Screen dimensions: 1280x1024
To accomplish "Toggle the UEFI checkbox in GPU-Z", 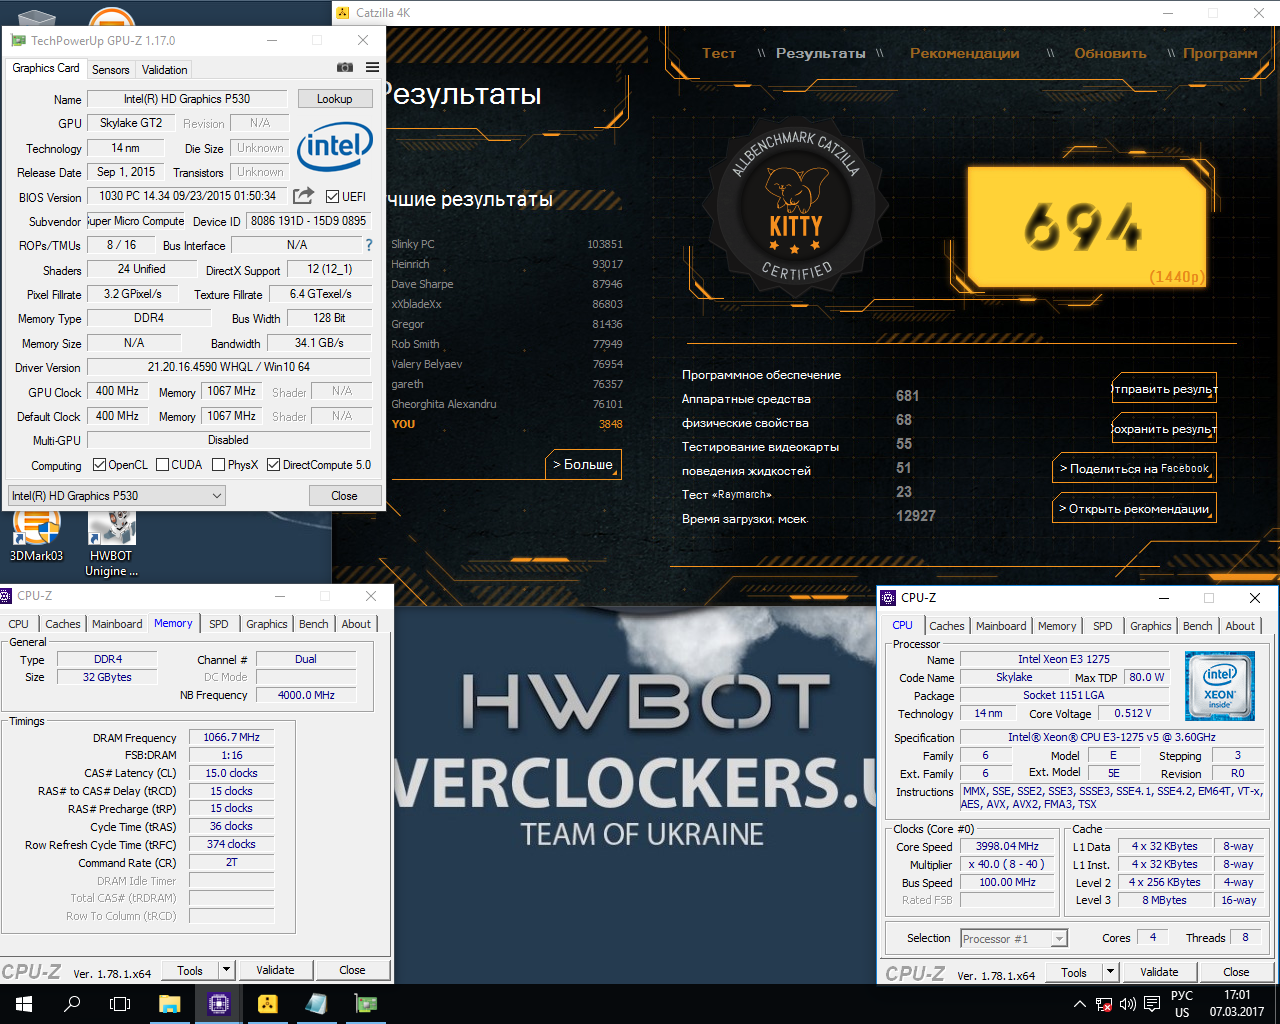I will [x=333, y=197].
